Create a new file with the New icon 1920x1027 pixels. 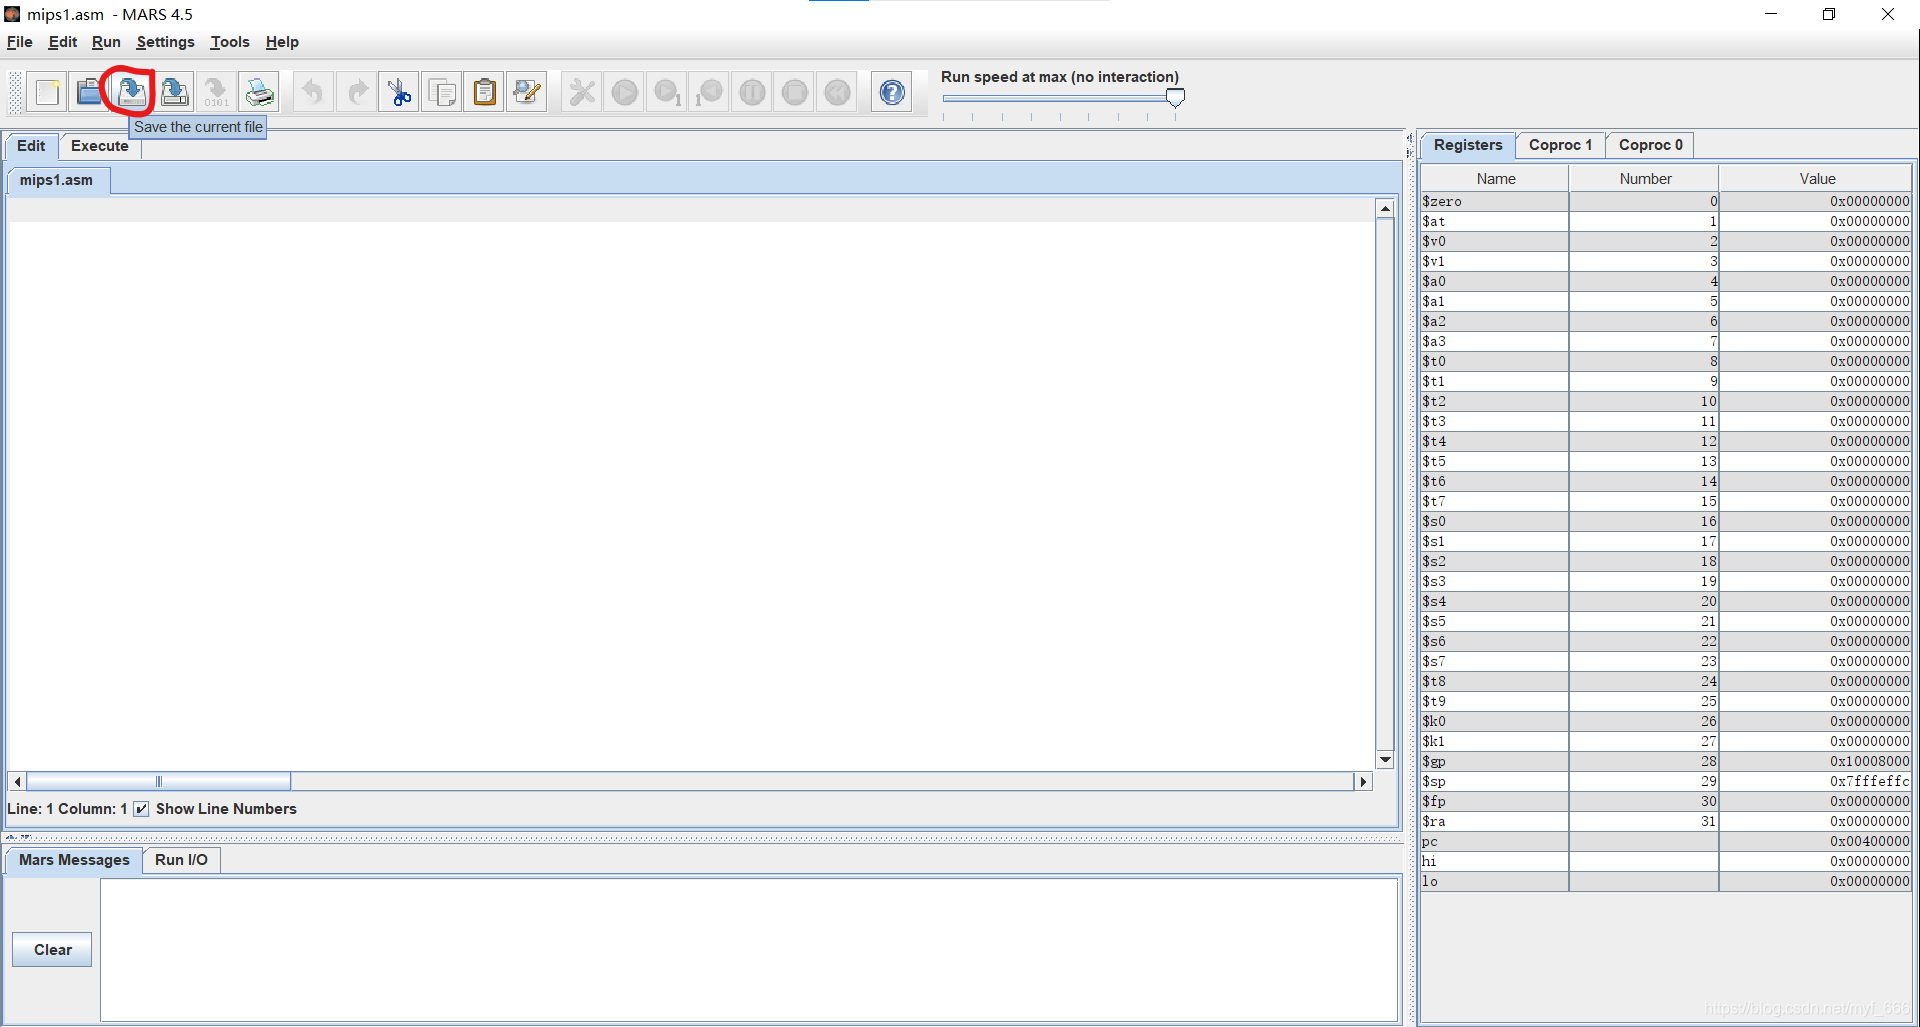click(47, 93)
